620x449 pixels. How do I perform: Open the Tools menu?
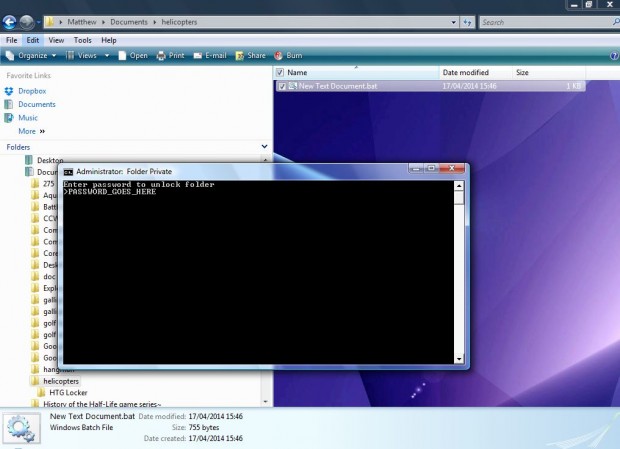[x=82, y=40]
